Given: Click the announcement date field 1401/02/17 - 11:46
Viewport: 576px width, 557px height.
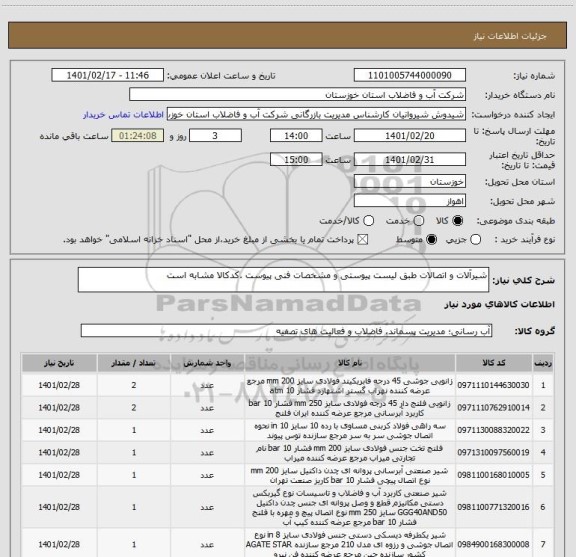Looking at the screenshot, I should pos(108,75).
